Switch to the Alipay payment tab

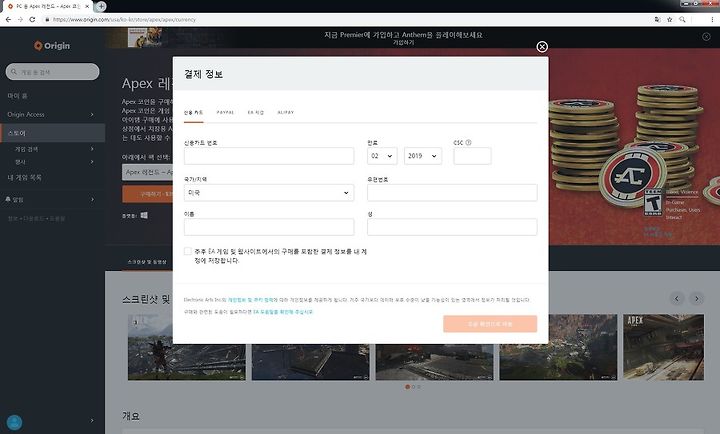[286, 113]
